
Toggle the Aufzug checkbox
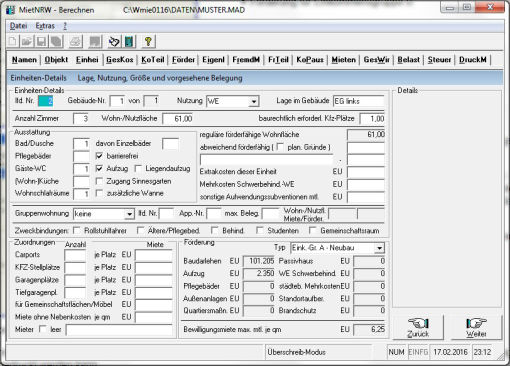click(x=99, y=168)
